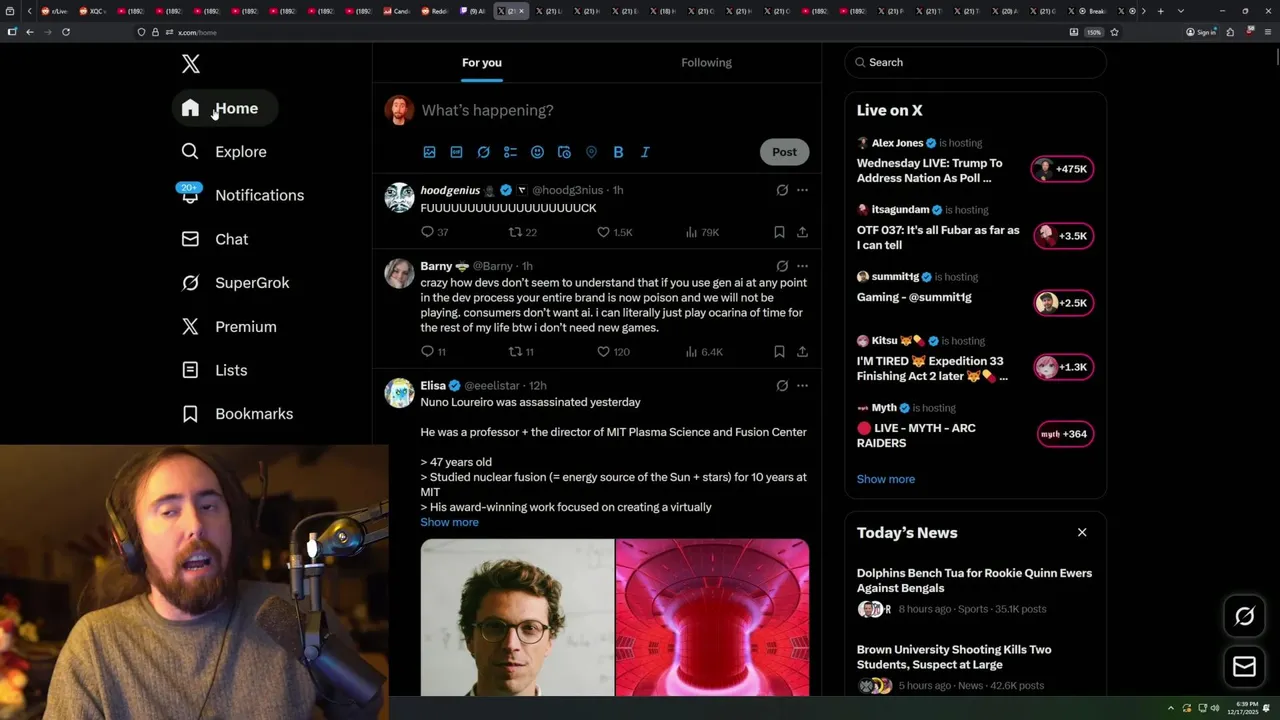The width and height of the screenshot is (1280, 720).
Task: Schedule the post with calendar icon
Action: (564, 152)
